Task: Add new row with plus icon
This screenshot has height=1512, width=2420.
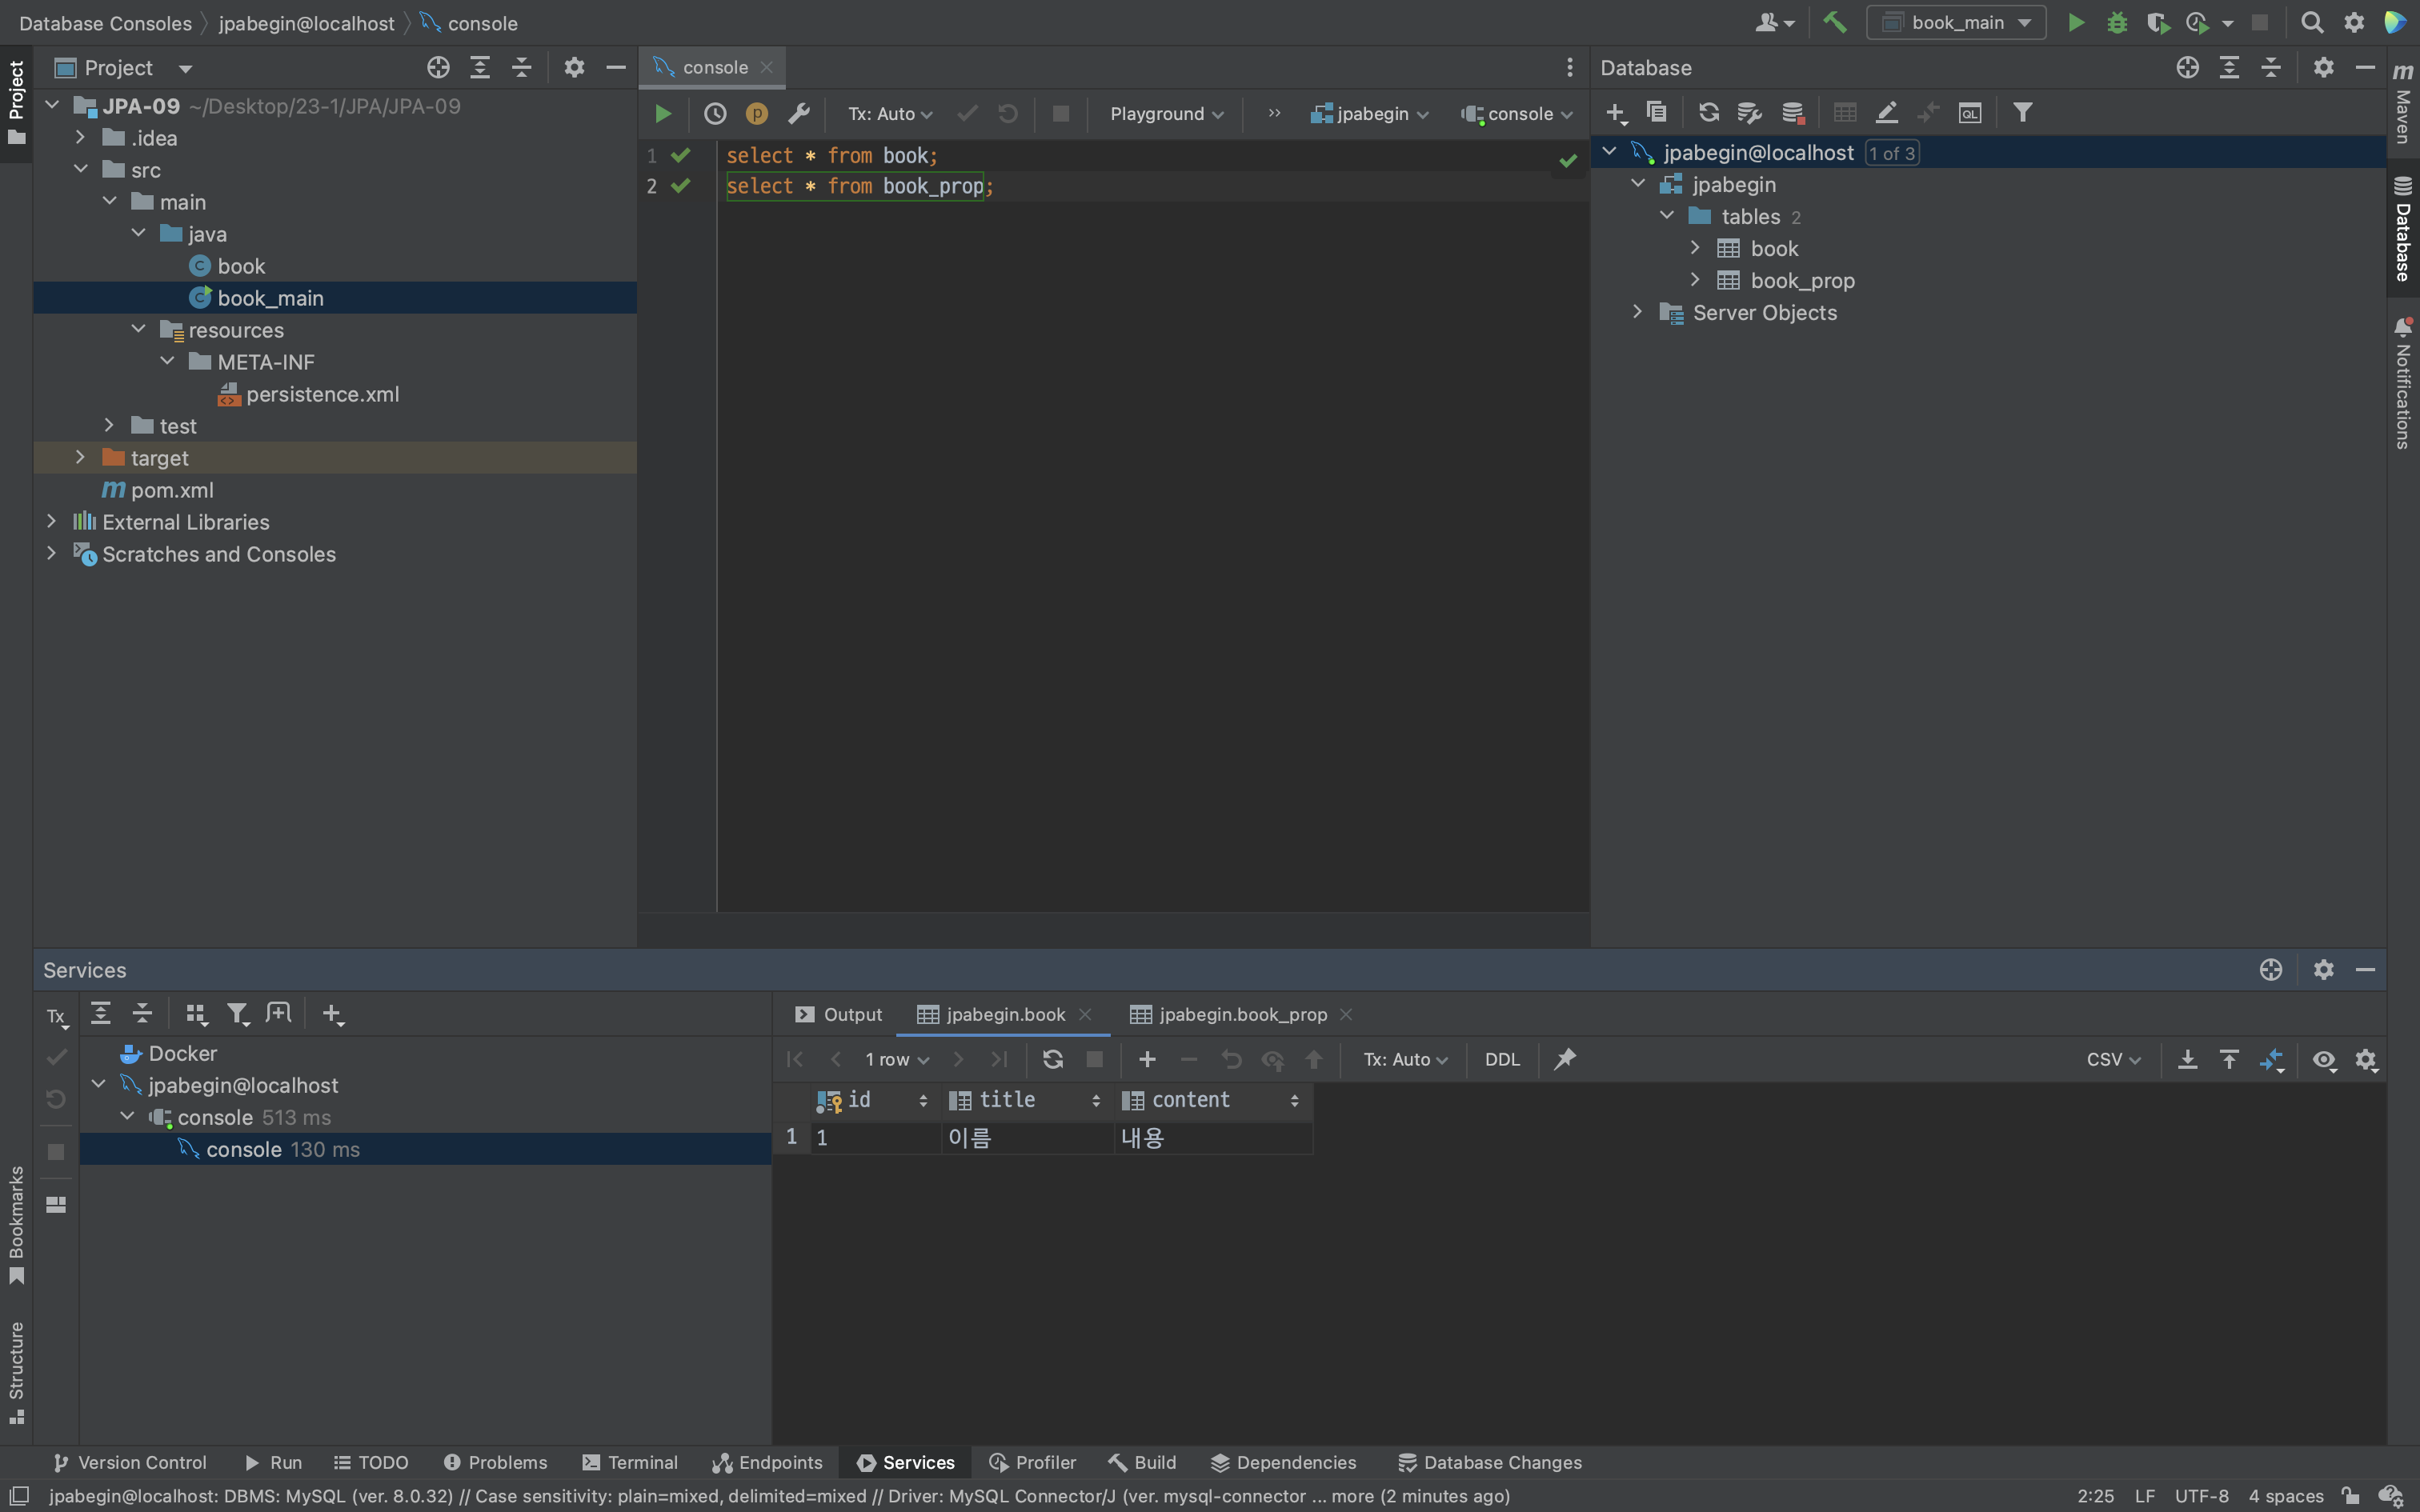Action: (1147, 1059)
